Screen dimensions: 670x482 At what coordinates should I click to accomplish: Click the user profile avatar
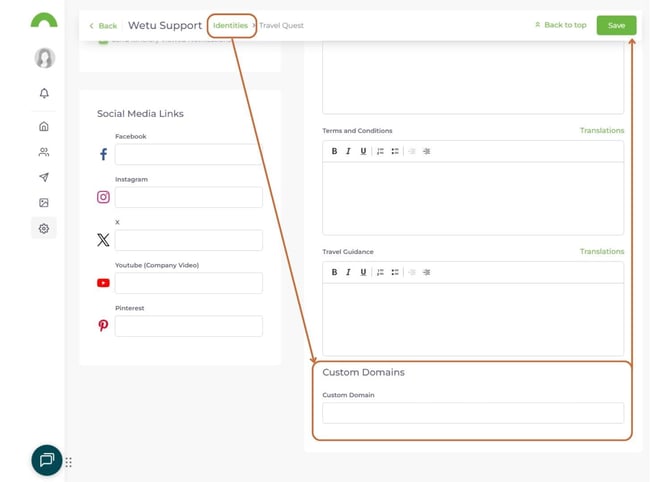44,58
